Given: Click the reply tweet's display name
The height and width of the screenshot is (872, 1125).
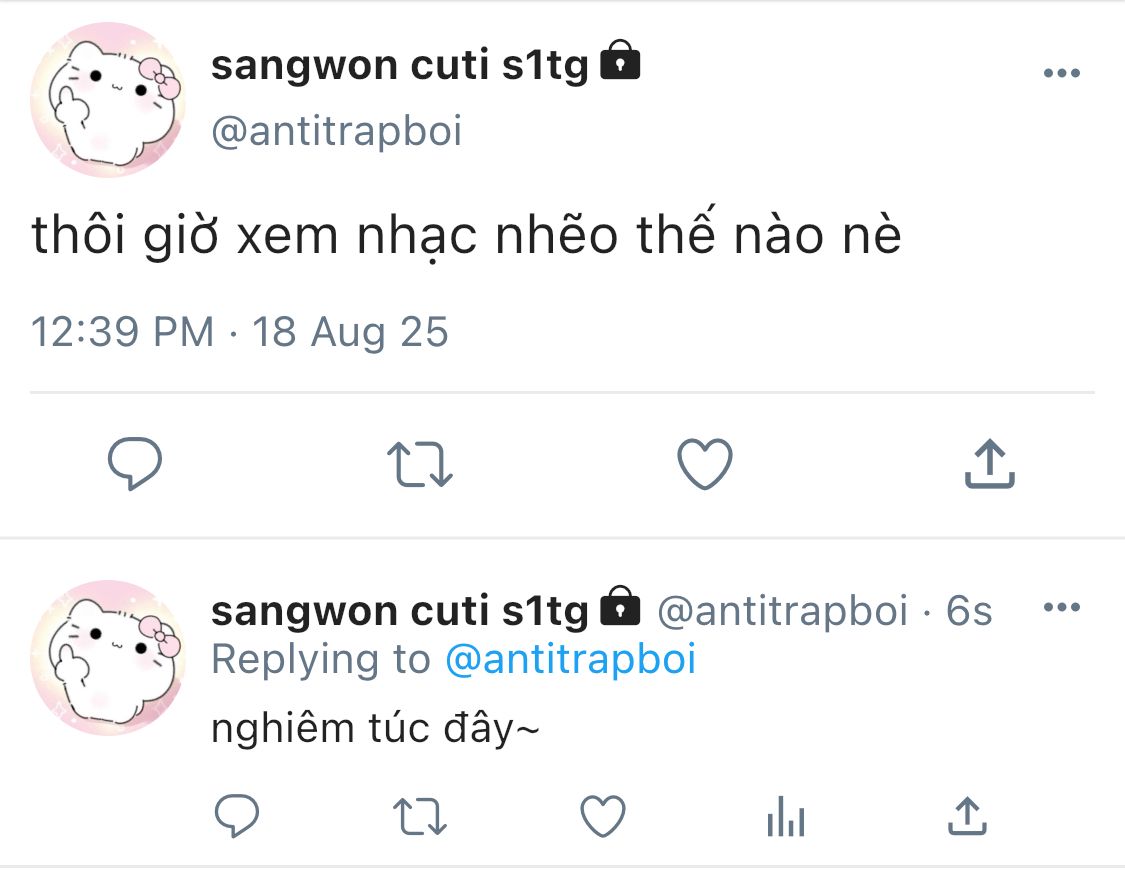Looking at the screenshot, I should coord(400,611).
